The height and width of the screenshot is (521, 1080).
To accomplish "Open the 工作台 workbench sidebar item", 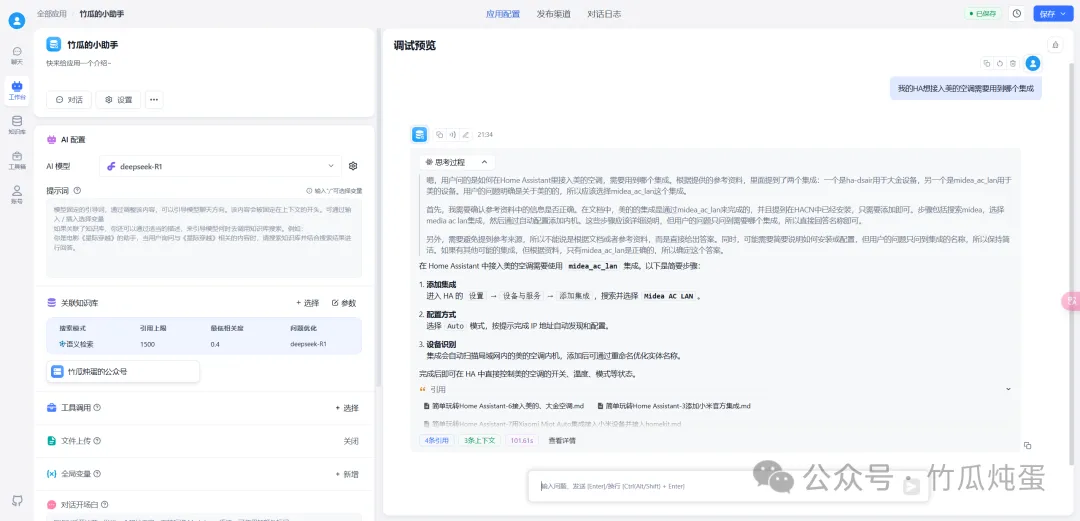I will click(17, 90).
